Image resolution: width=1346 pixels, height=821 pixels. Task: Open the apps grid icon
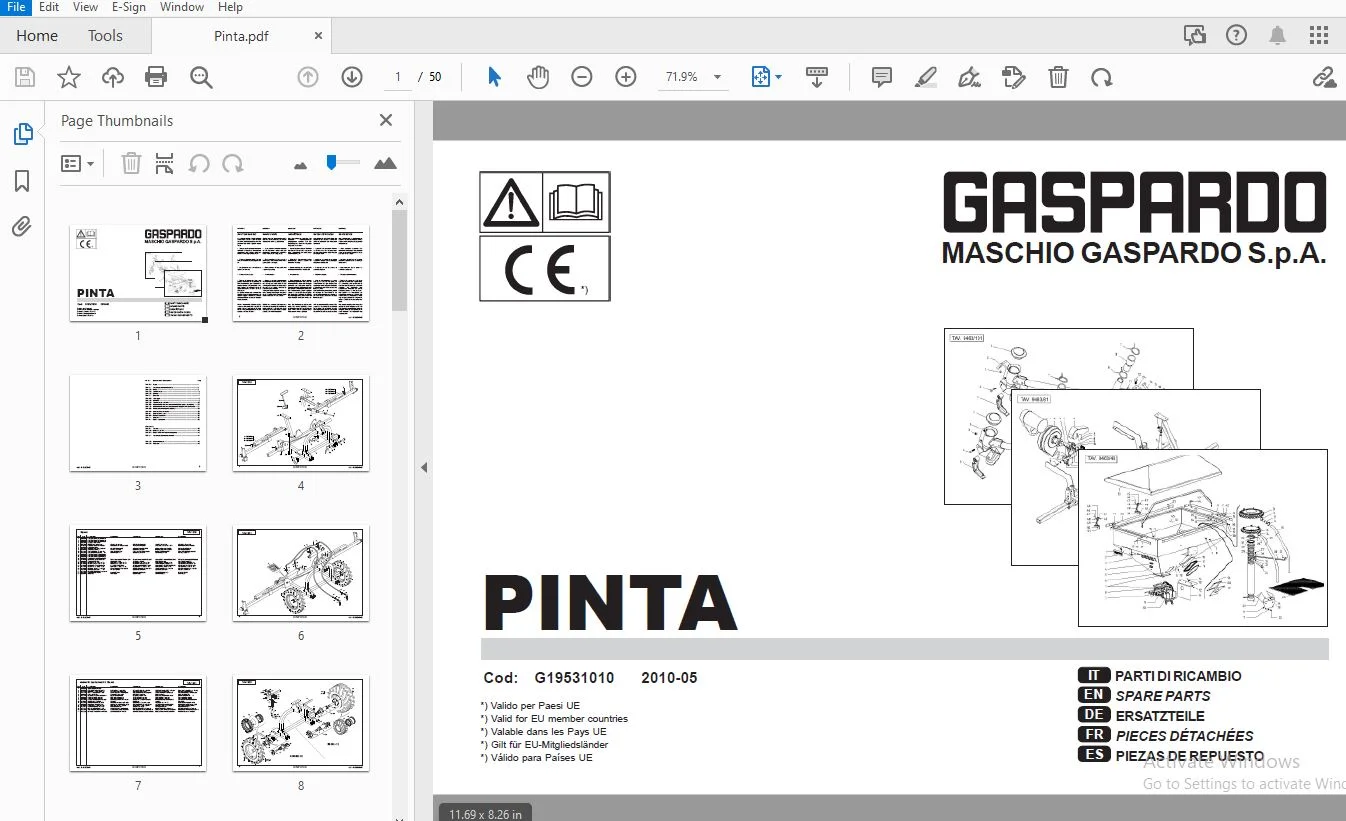click(1319, 36)
